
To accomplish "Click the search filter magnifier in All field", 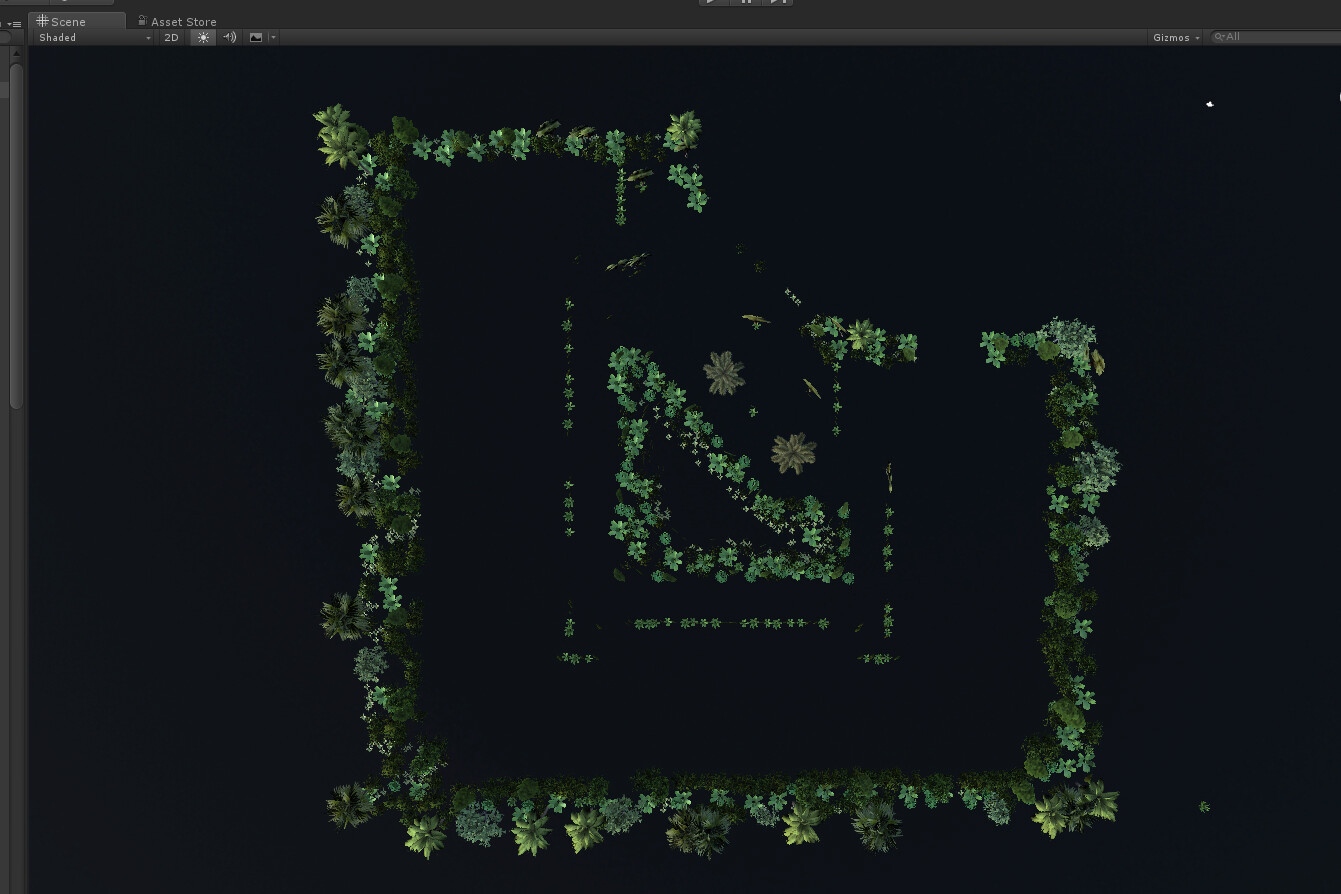I will (x=1220, y=36).
